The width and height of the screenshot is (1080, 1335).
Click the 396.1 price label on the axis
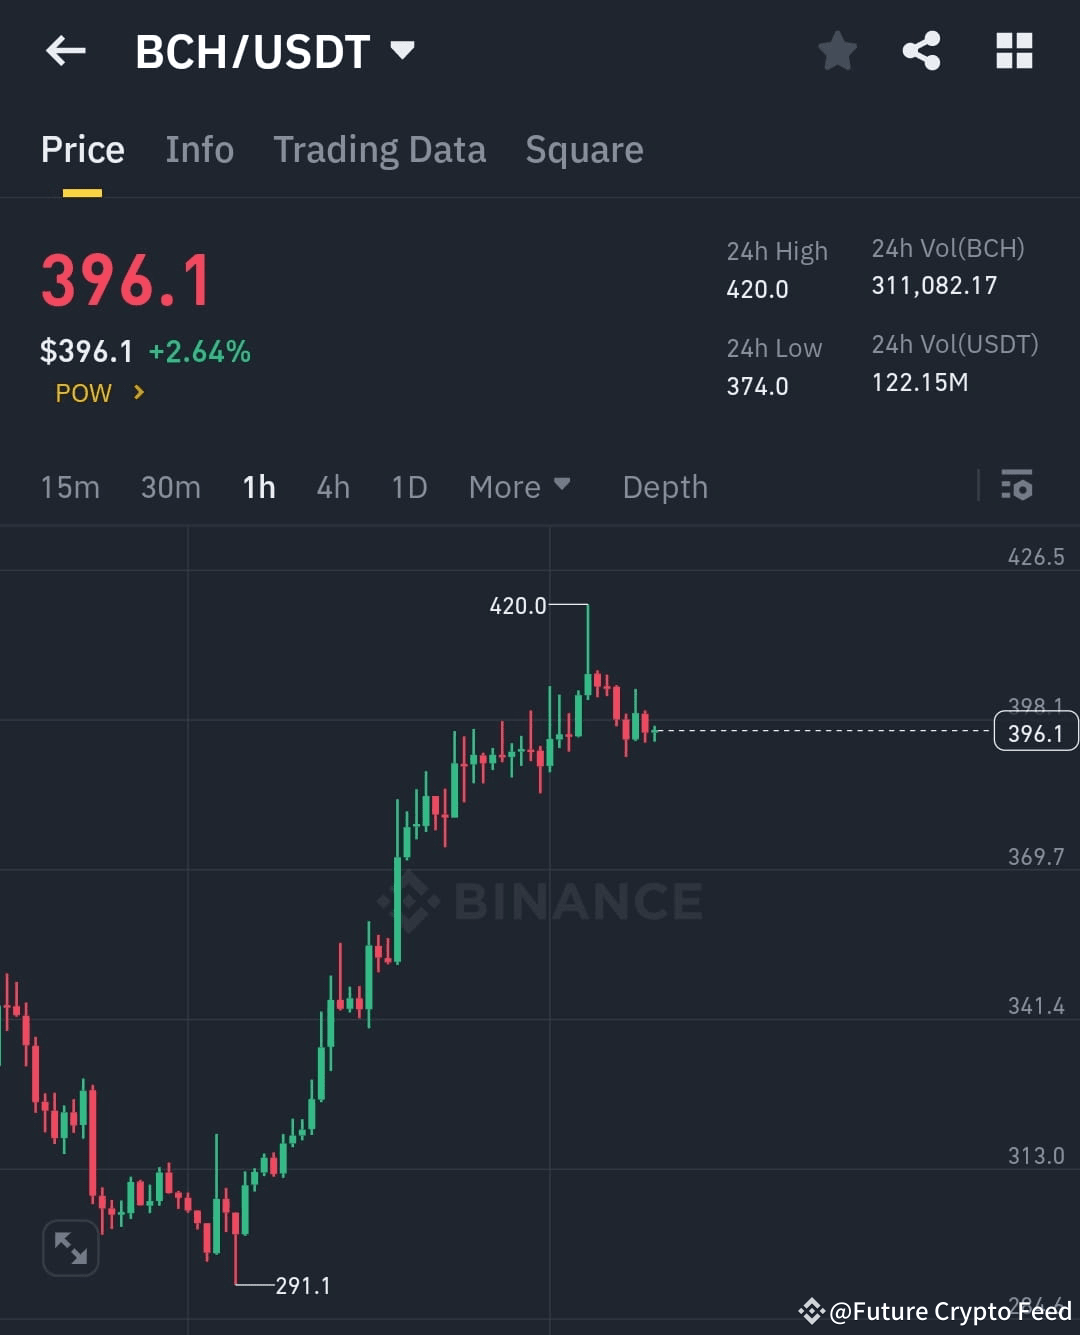pos(1035,731)
